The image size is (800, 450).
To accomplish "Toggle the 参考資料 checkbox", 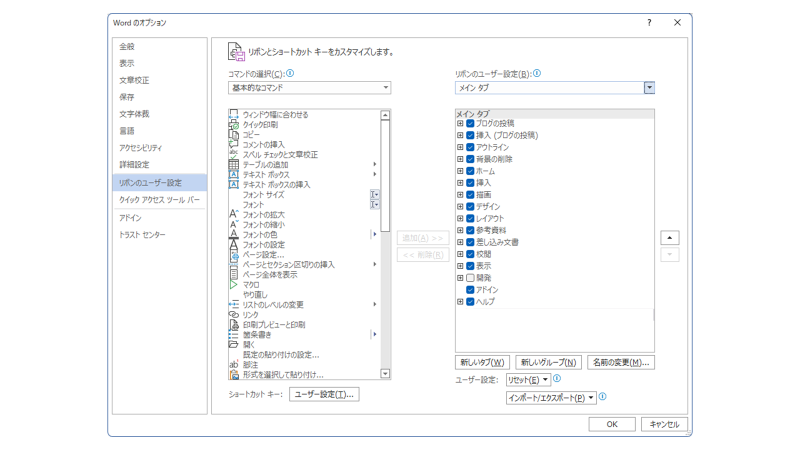I will (x=470, y=230).
